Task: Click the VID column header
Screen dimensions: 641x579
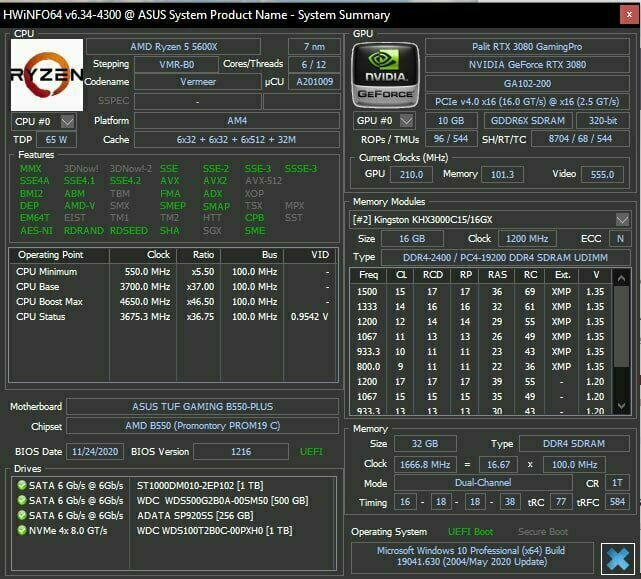Action: click(311, 255)
